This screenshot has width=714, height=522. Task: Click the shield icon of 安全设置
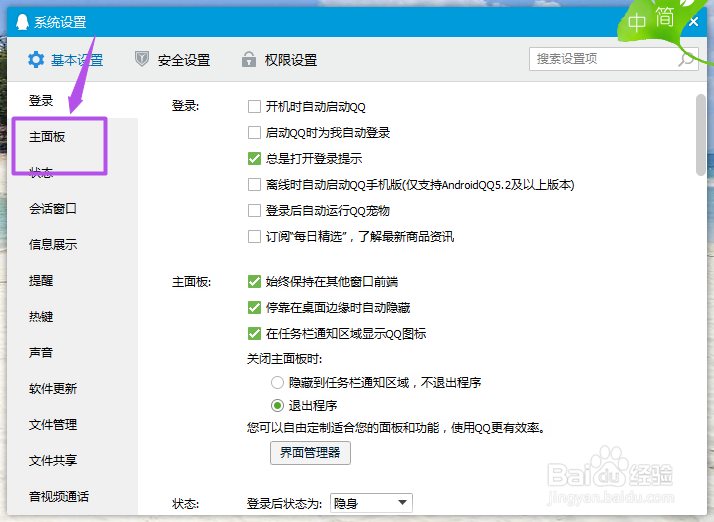click(x=142, y=59)
